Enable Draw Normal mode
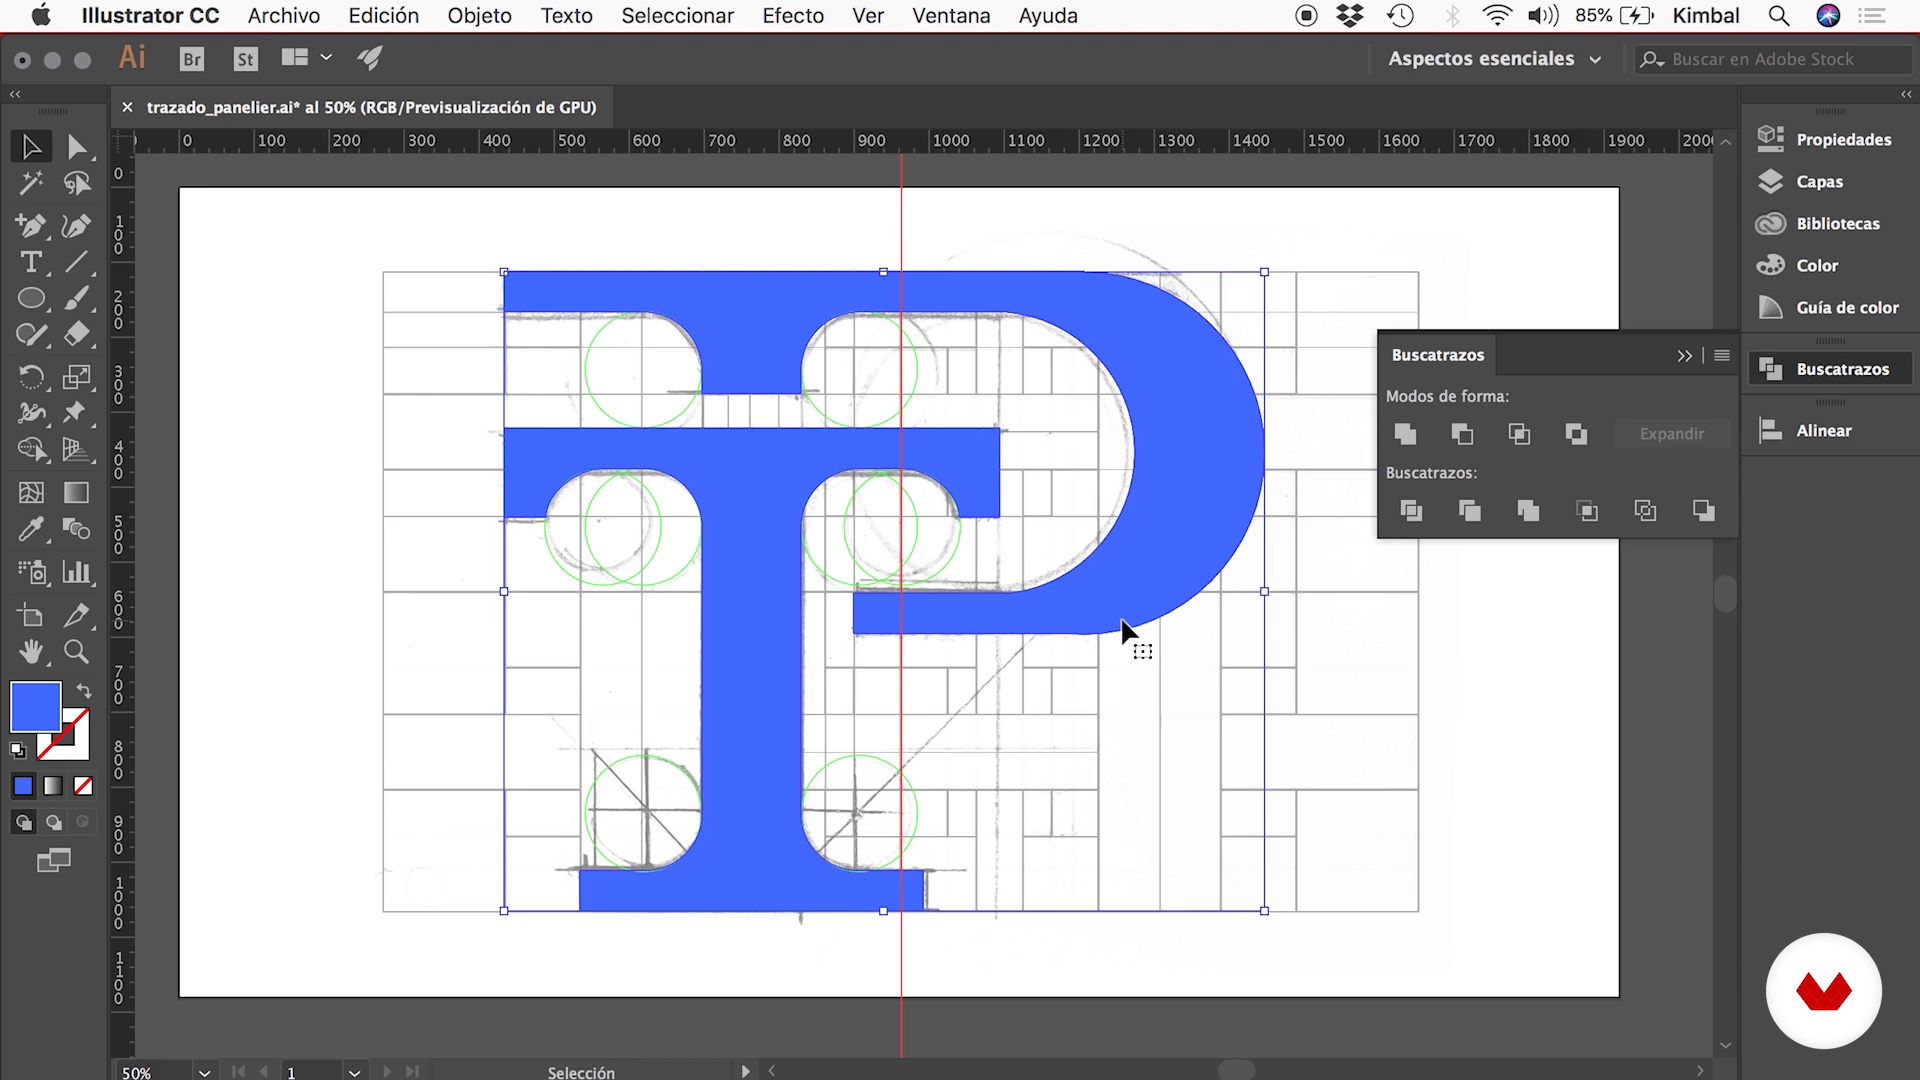 [x=23, y=822]
